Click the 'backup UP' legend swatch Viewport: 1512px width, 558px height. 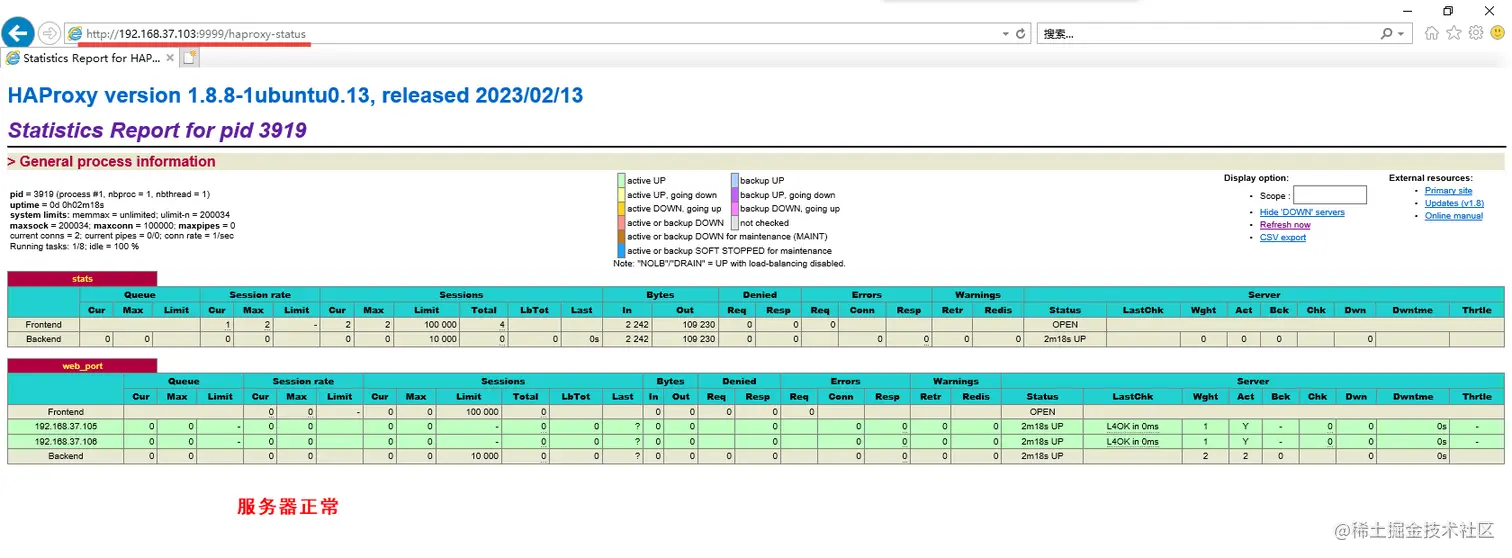[x=734, y=181]
